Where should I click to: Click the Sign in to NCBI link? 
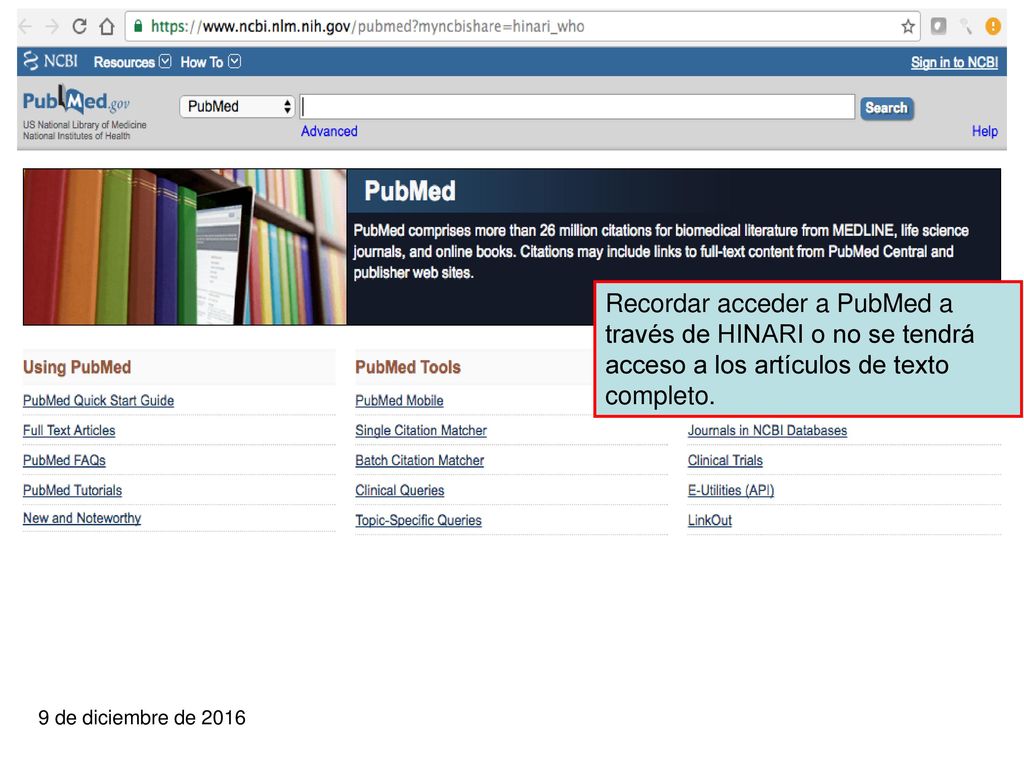click(x=954, y=62)
